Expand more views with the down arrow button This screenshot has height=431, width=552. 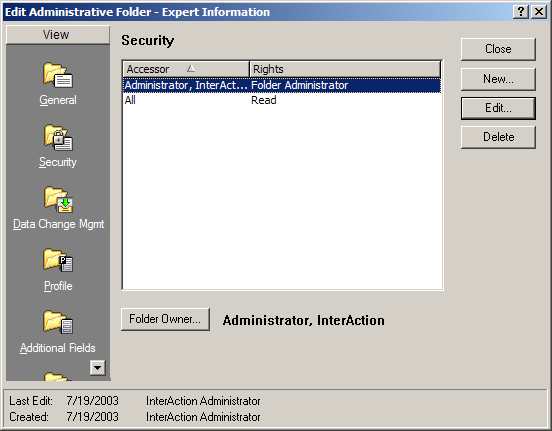coord(98,368)
